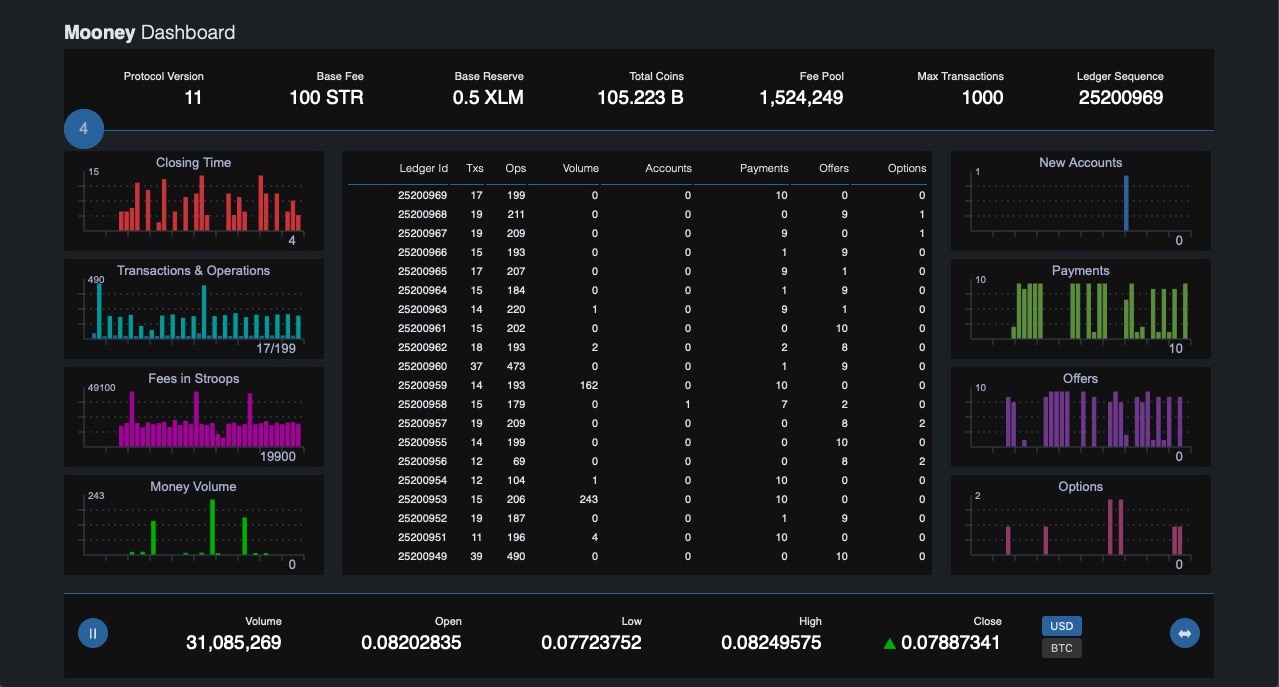
Task: Select ledger row 25200969
Action: tap(637, 195)
